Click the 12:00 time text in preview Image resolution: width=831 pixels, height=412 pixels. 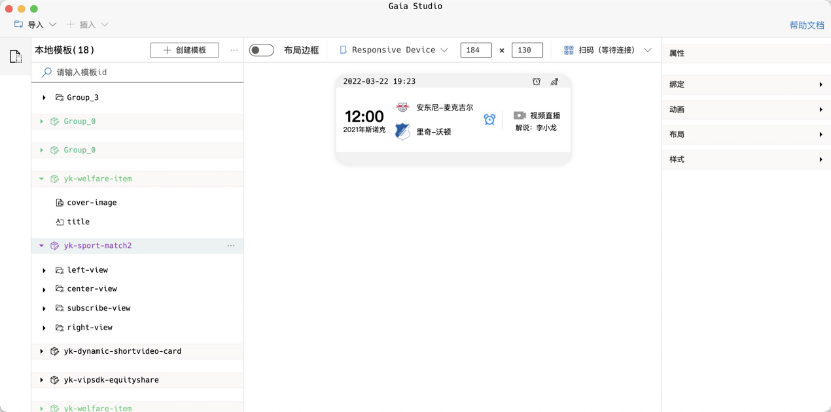pyautogui.click(x=364, y=116)
